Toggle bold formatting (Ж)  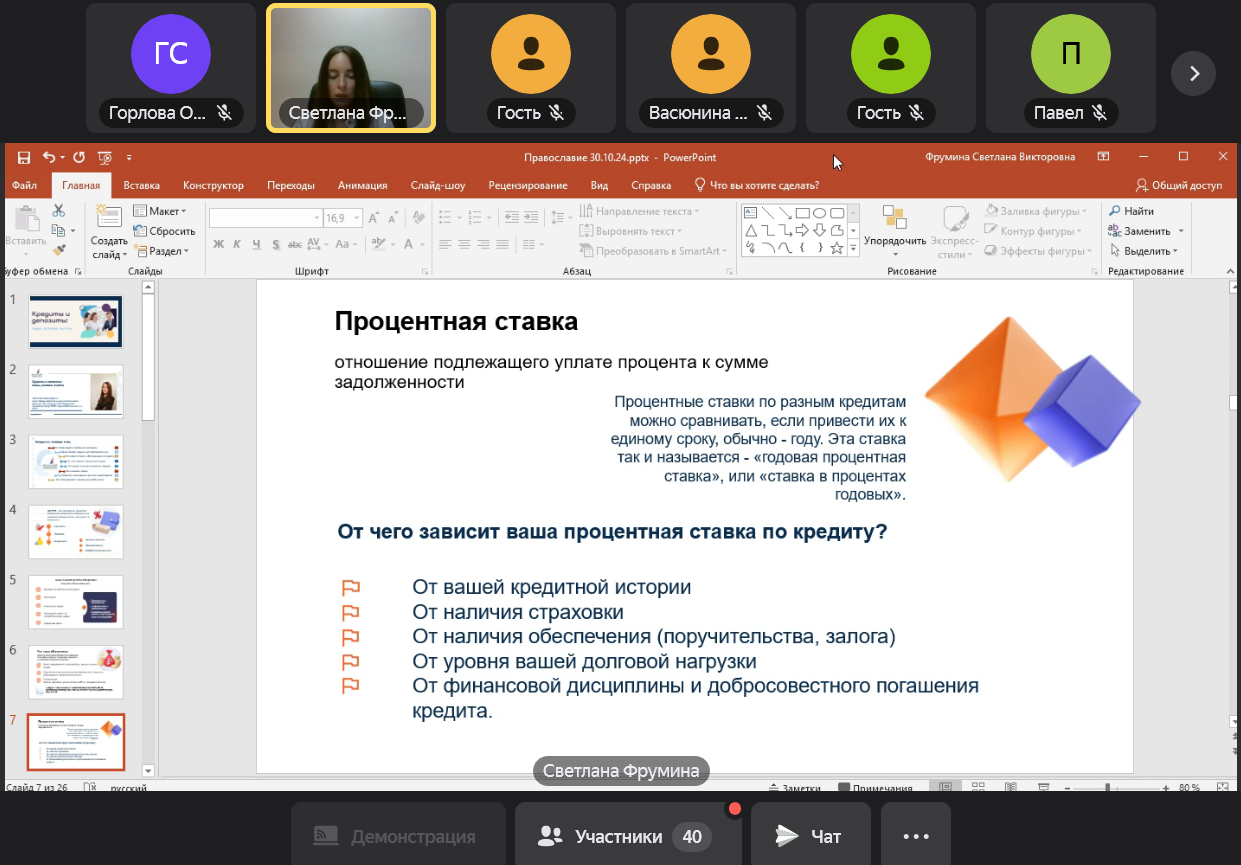(218, 244)
